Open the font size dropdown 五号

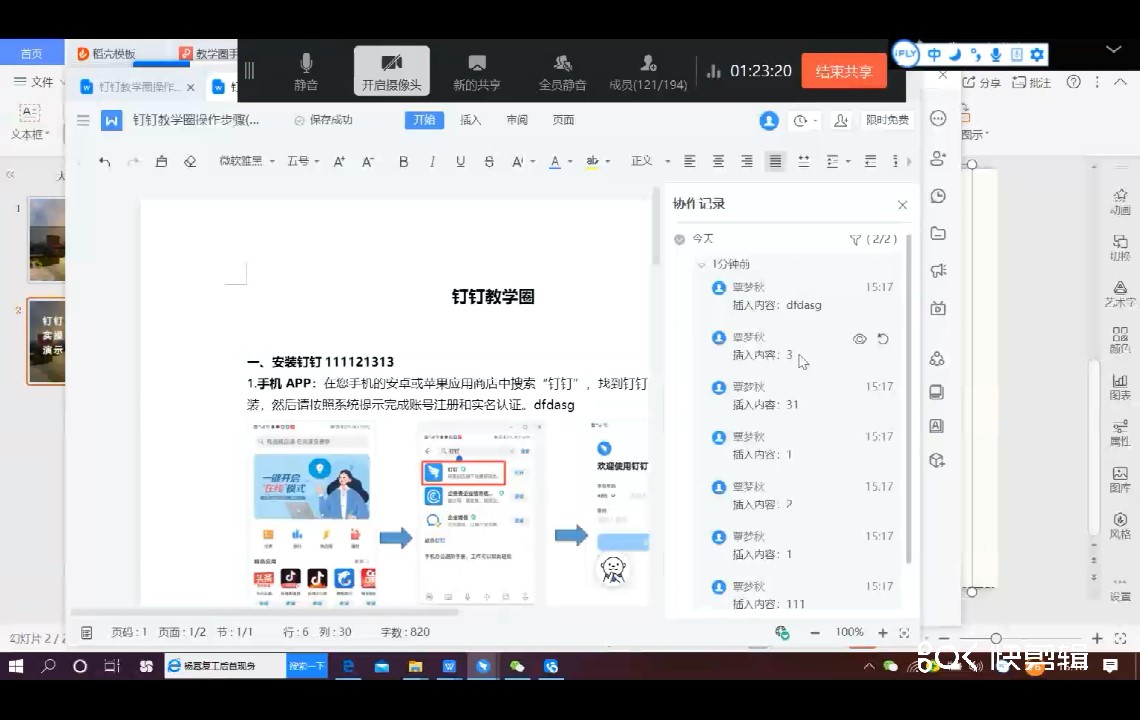pyautogui.click(x=302, y=162)
